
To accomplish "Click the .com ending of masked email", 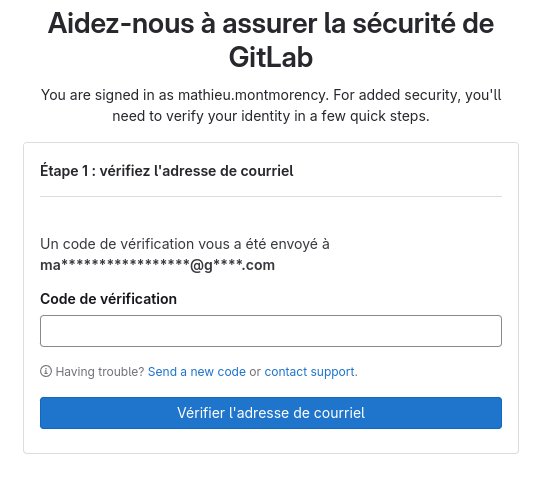I will (x=258, y=265).
